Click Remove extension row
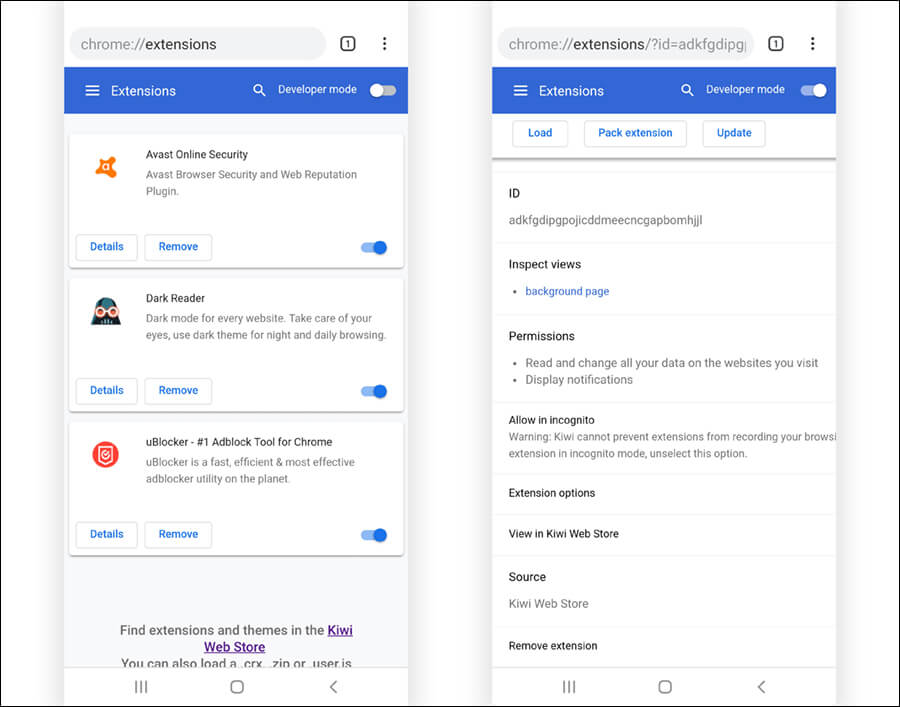900x707 pixels. pos(664,646)
